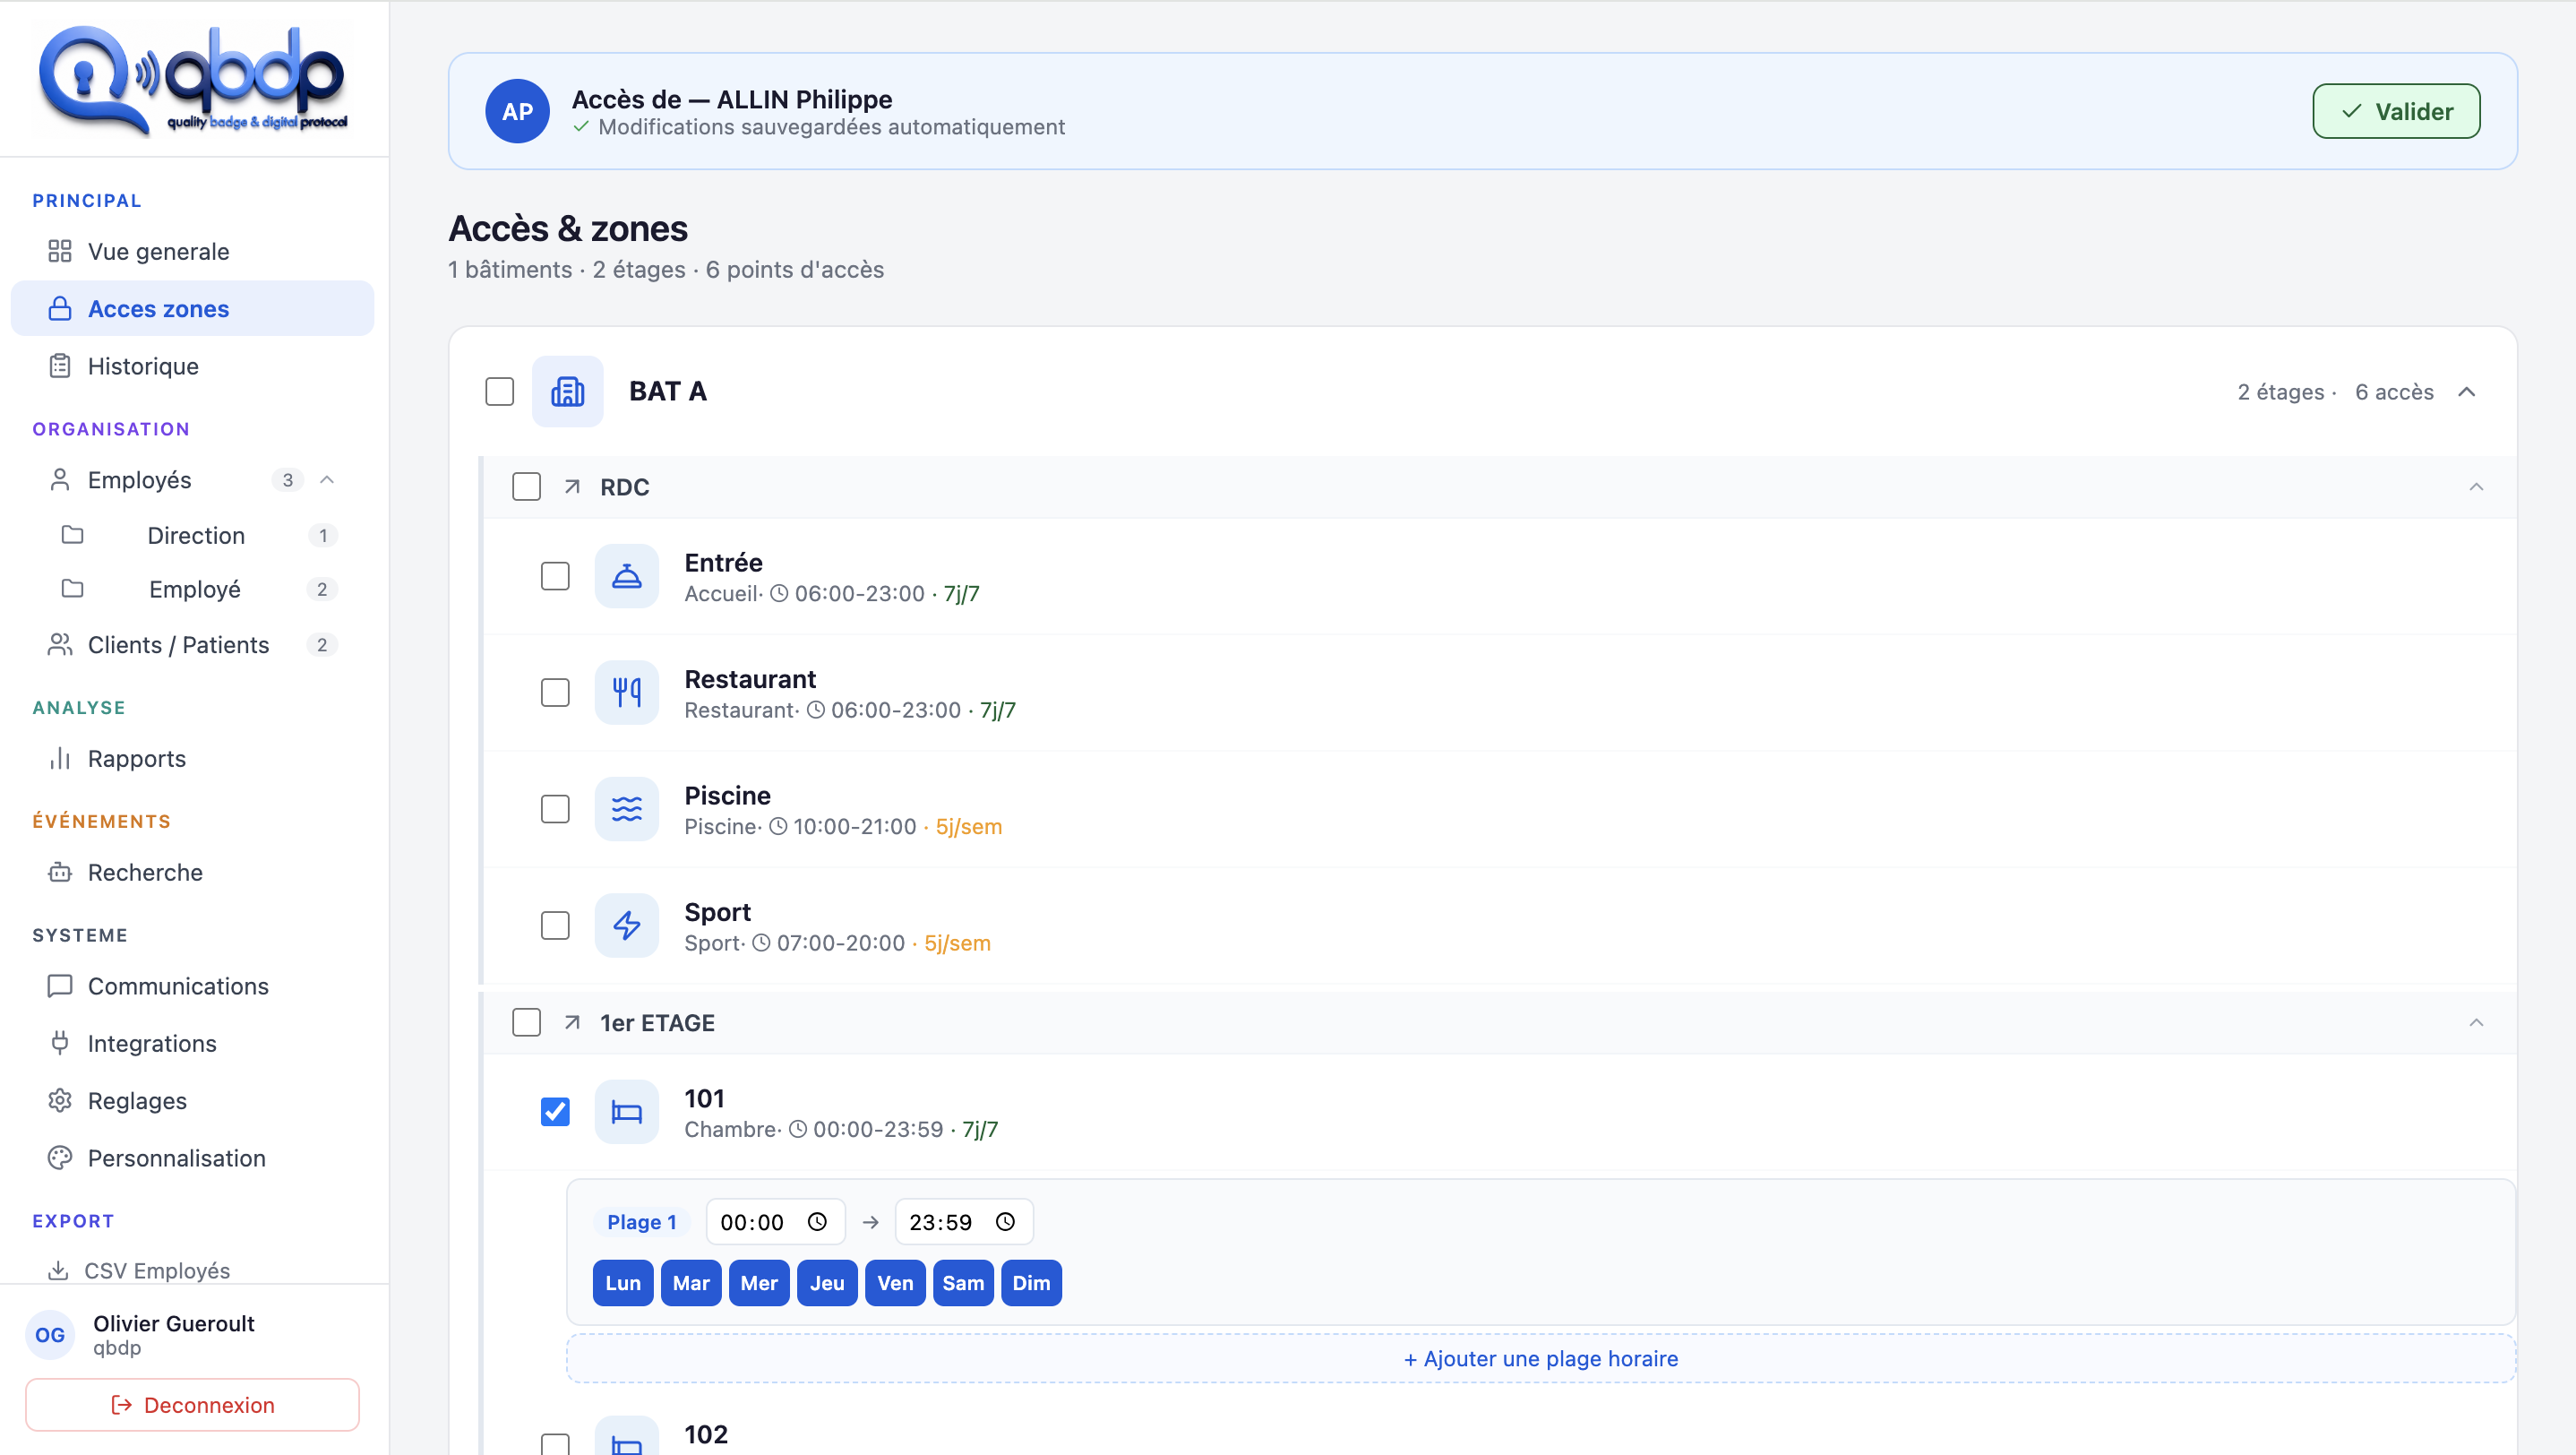2576x1455 pixels.
Task: Toggle Jeu day for Plage 1
Action: coord(827,1283)
